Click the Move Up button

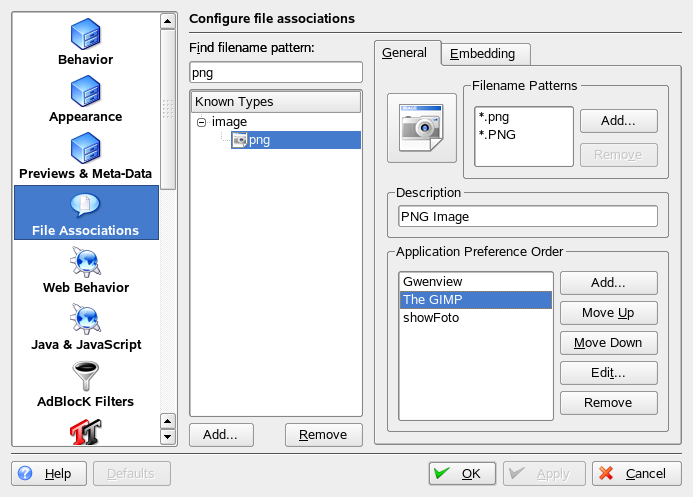click(608, 313)
